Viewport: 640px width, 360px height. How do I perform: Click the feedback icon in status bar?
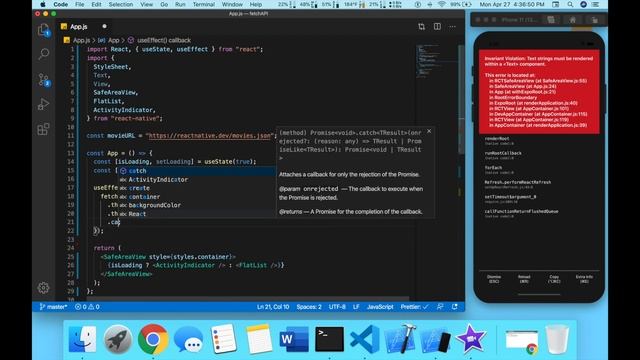coord(440,307)
